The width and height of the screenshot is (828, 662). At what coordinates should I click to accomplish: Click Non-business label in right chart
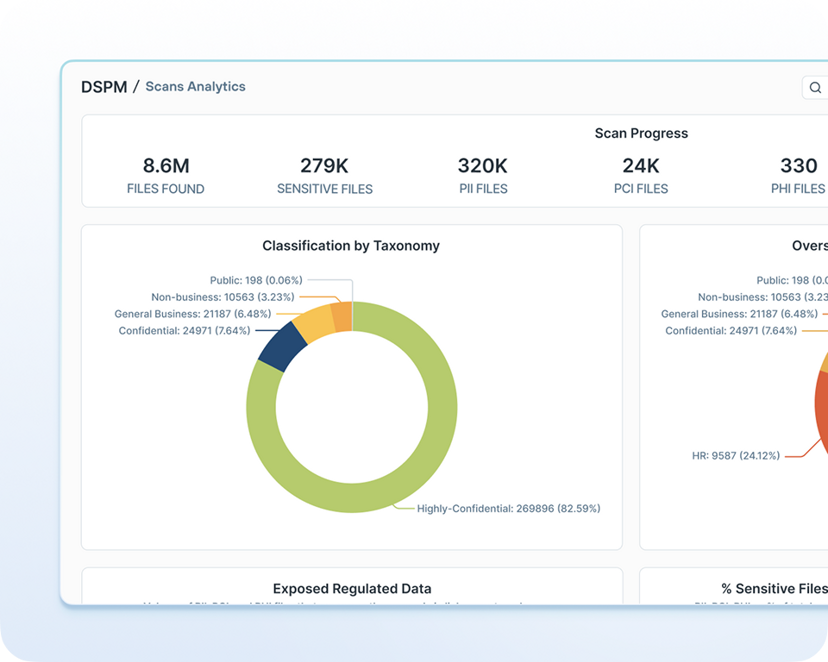[x=763, y=297]
